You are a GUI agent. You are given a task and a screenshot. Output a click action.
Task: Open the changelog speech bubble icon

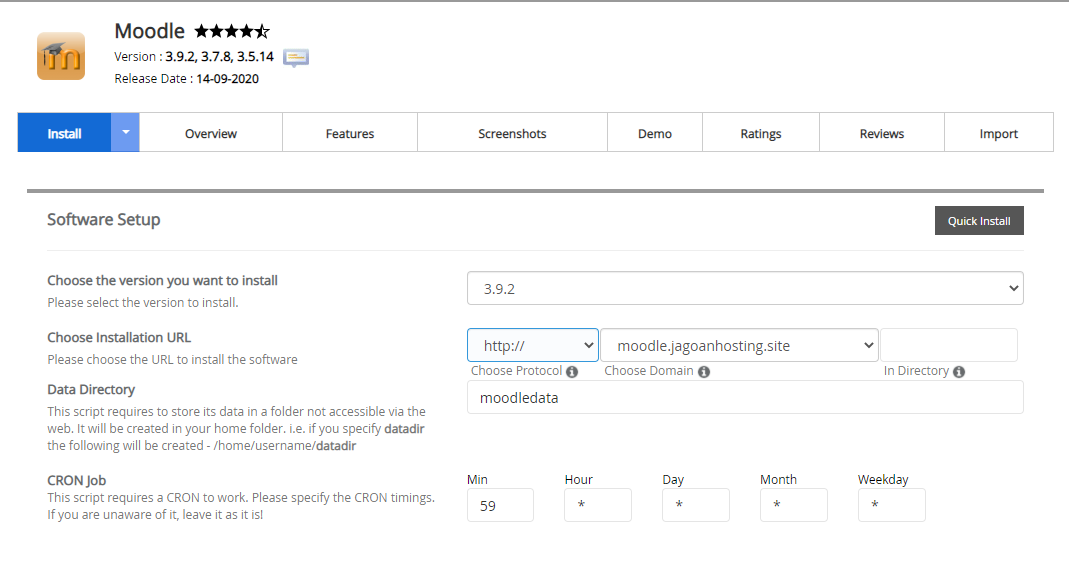coord(296,58)
